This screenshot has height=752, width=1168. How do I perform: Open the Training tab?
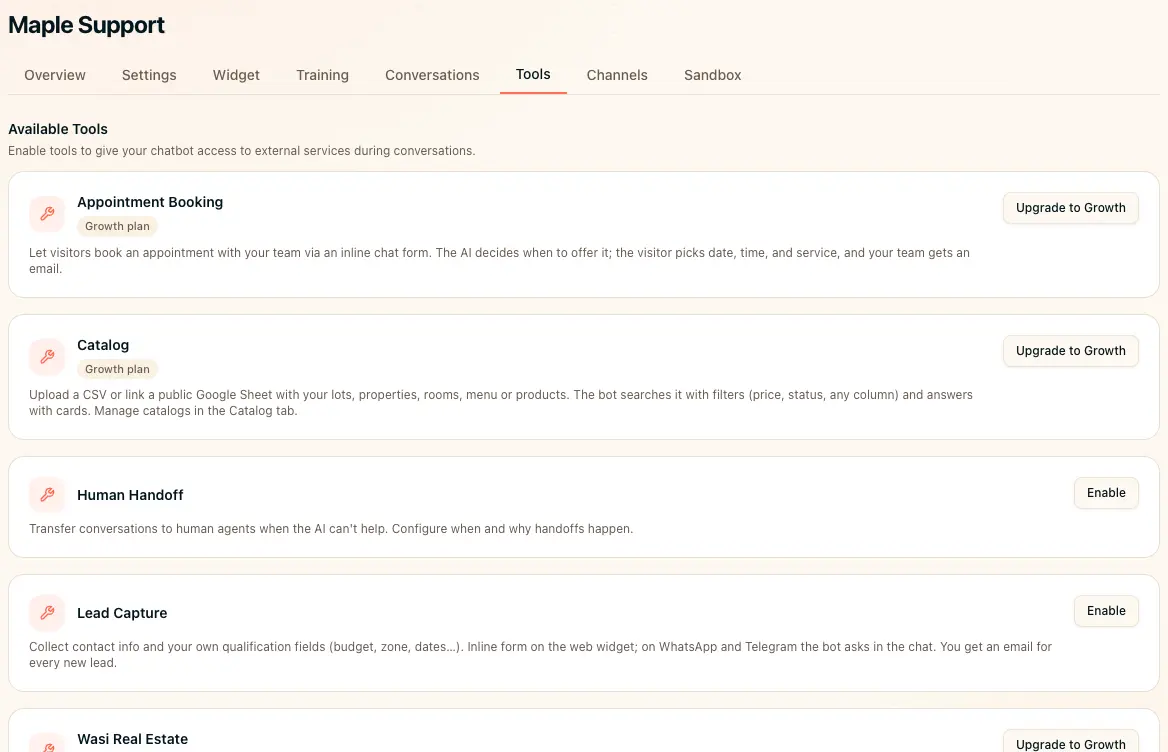point(323,75)
